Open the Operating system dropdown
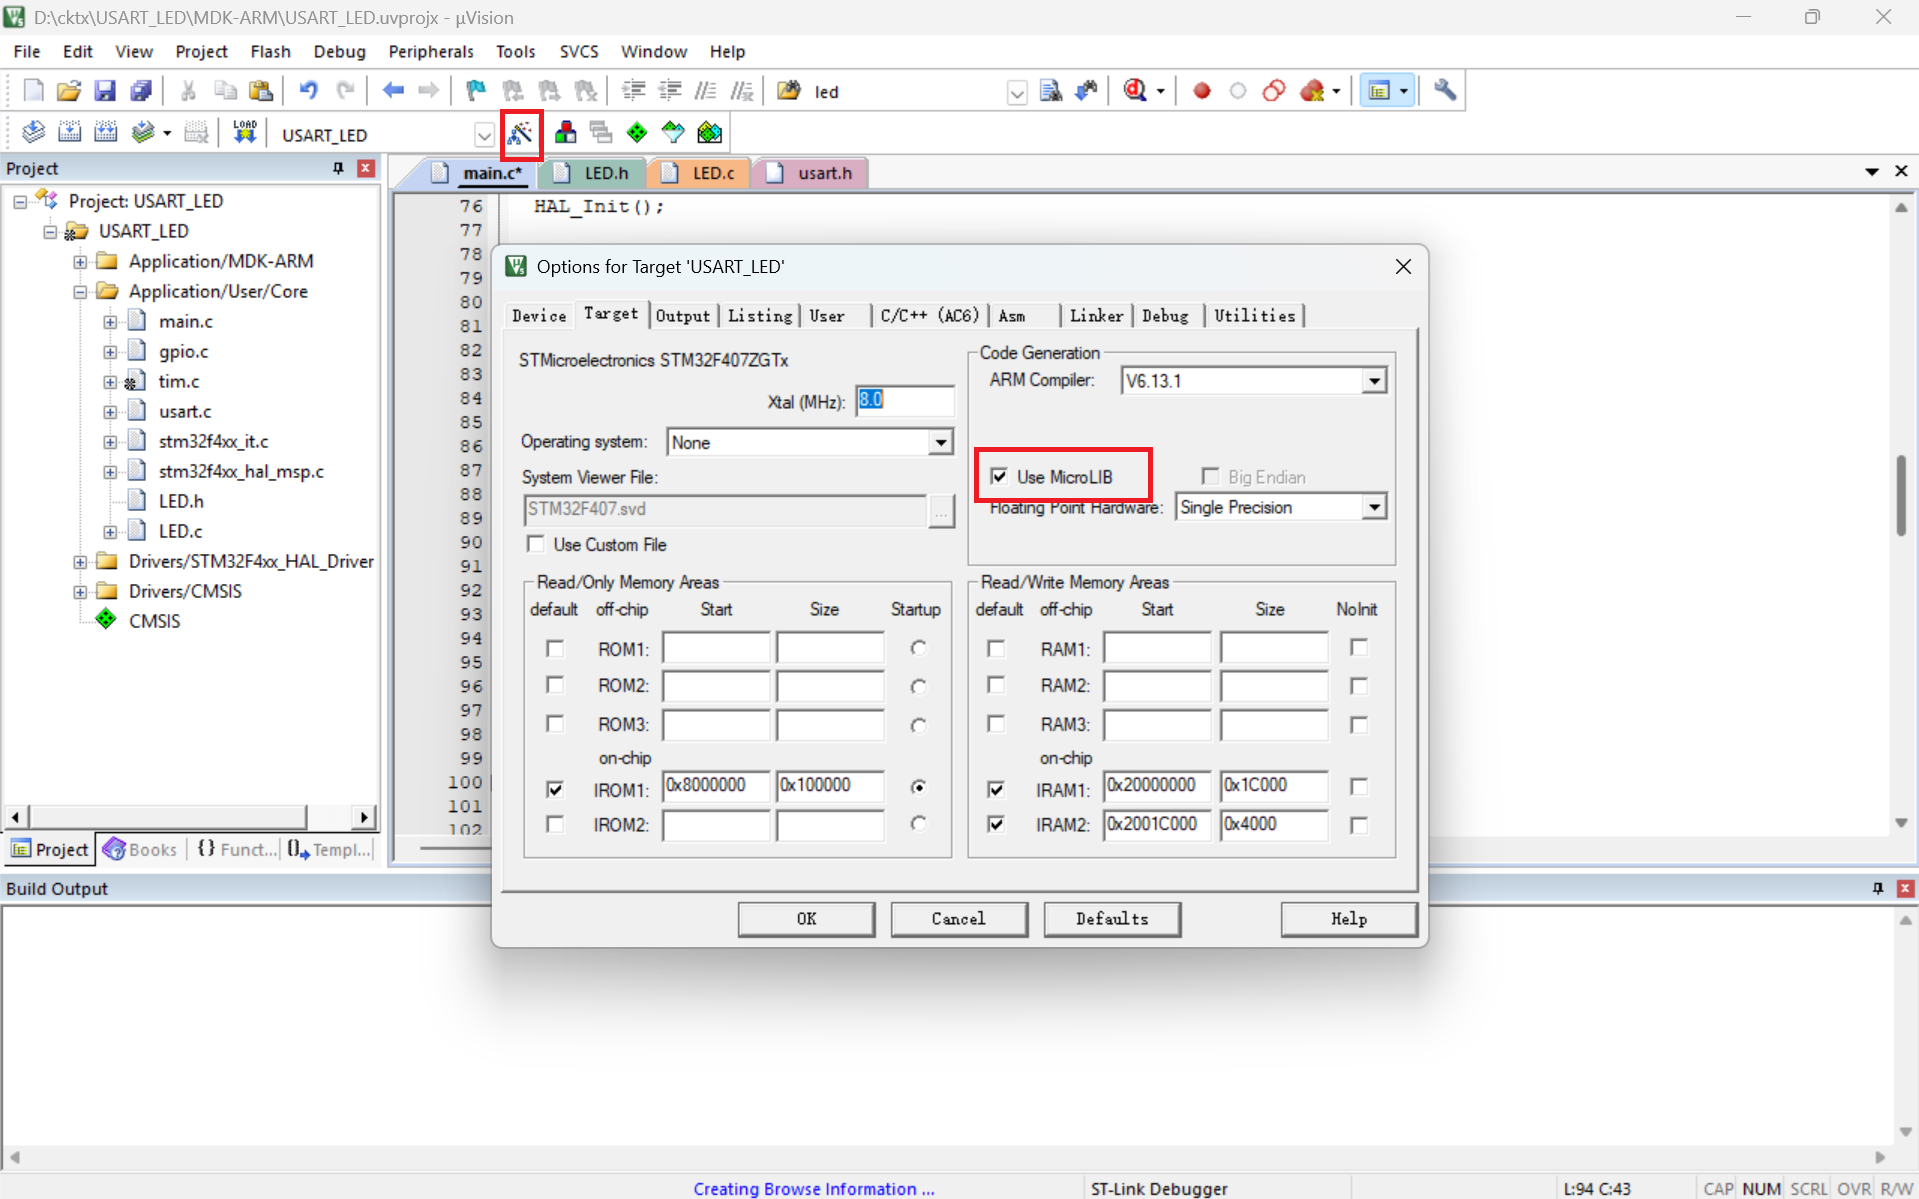The width and height of the screenshot is (1919, 1199). [x=940, y=442]
